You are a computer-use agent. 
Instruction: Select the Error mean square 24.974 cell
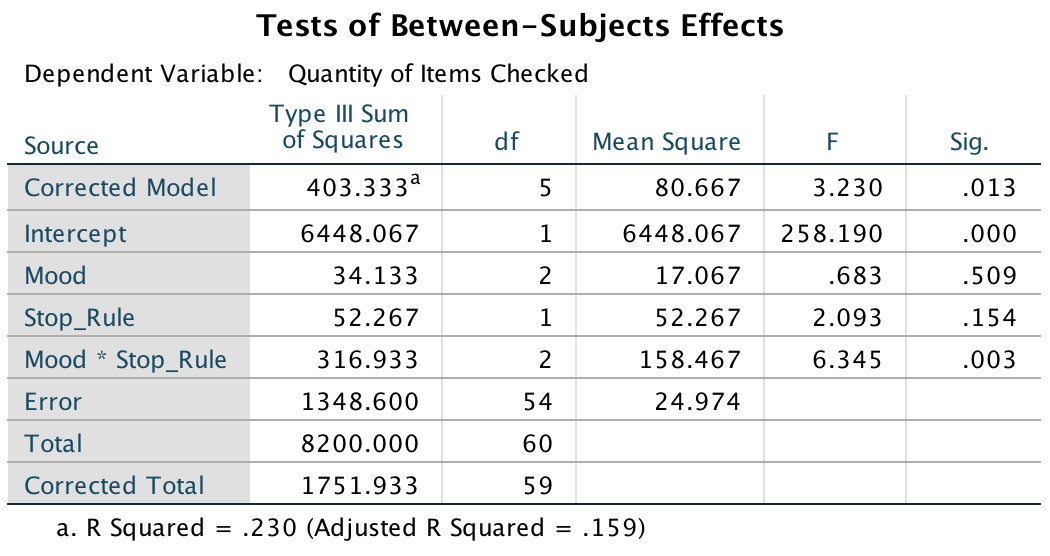tap(702, 402)
